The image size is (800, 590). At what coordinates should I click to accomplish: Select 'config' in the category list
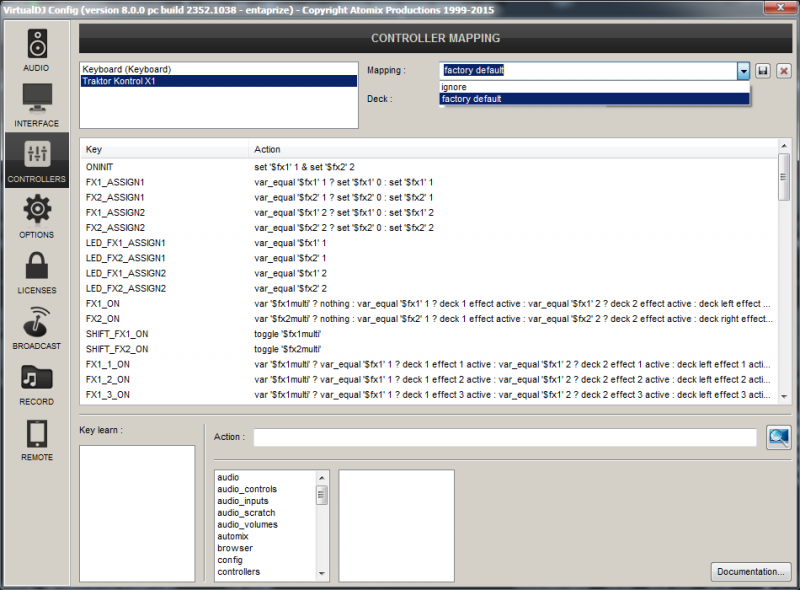266,559
